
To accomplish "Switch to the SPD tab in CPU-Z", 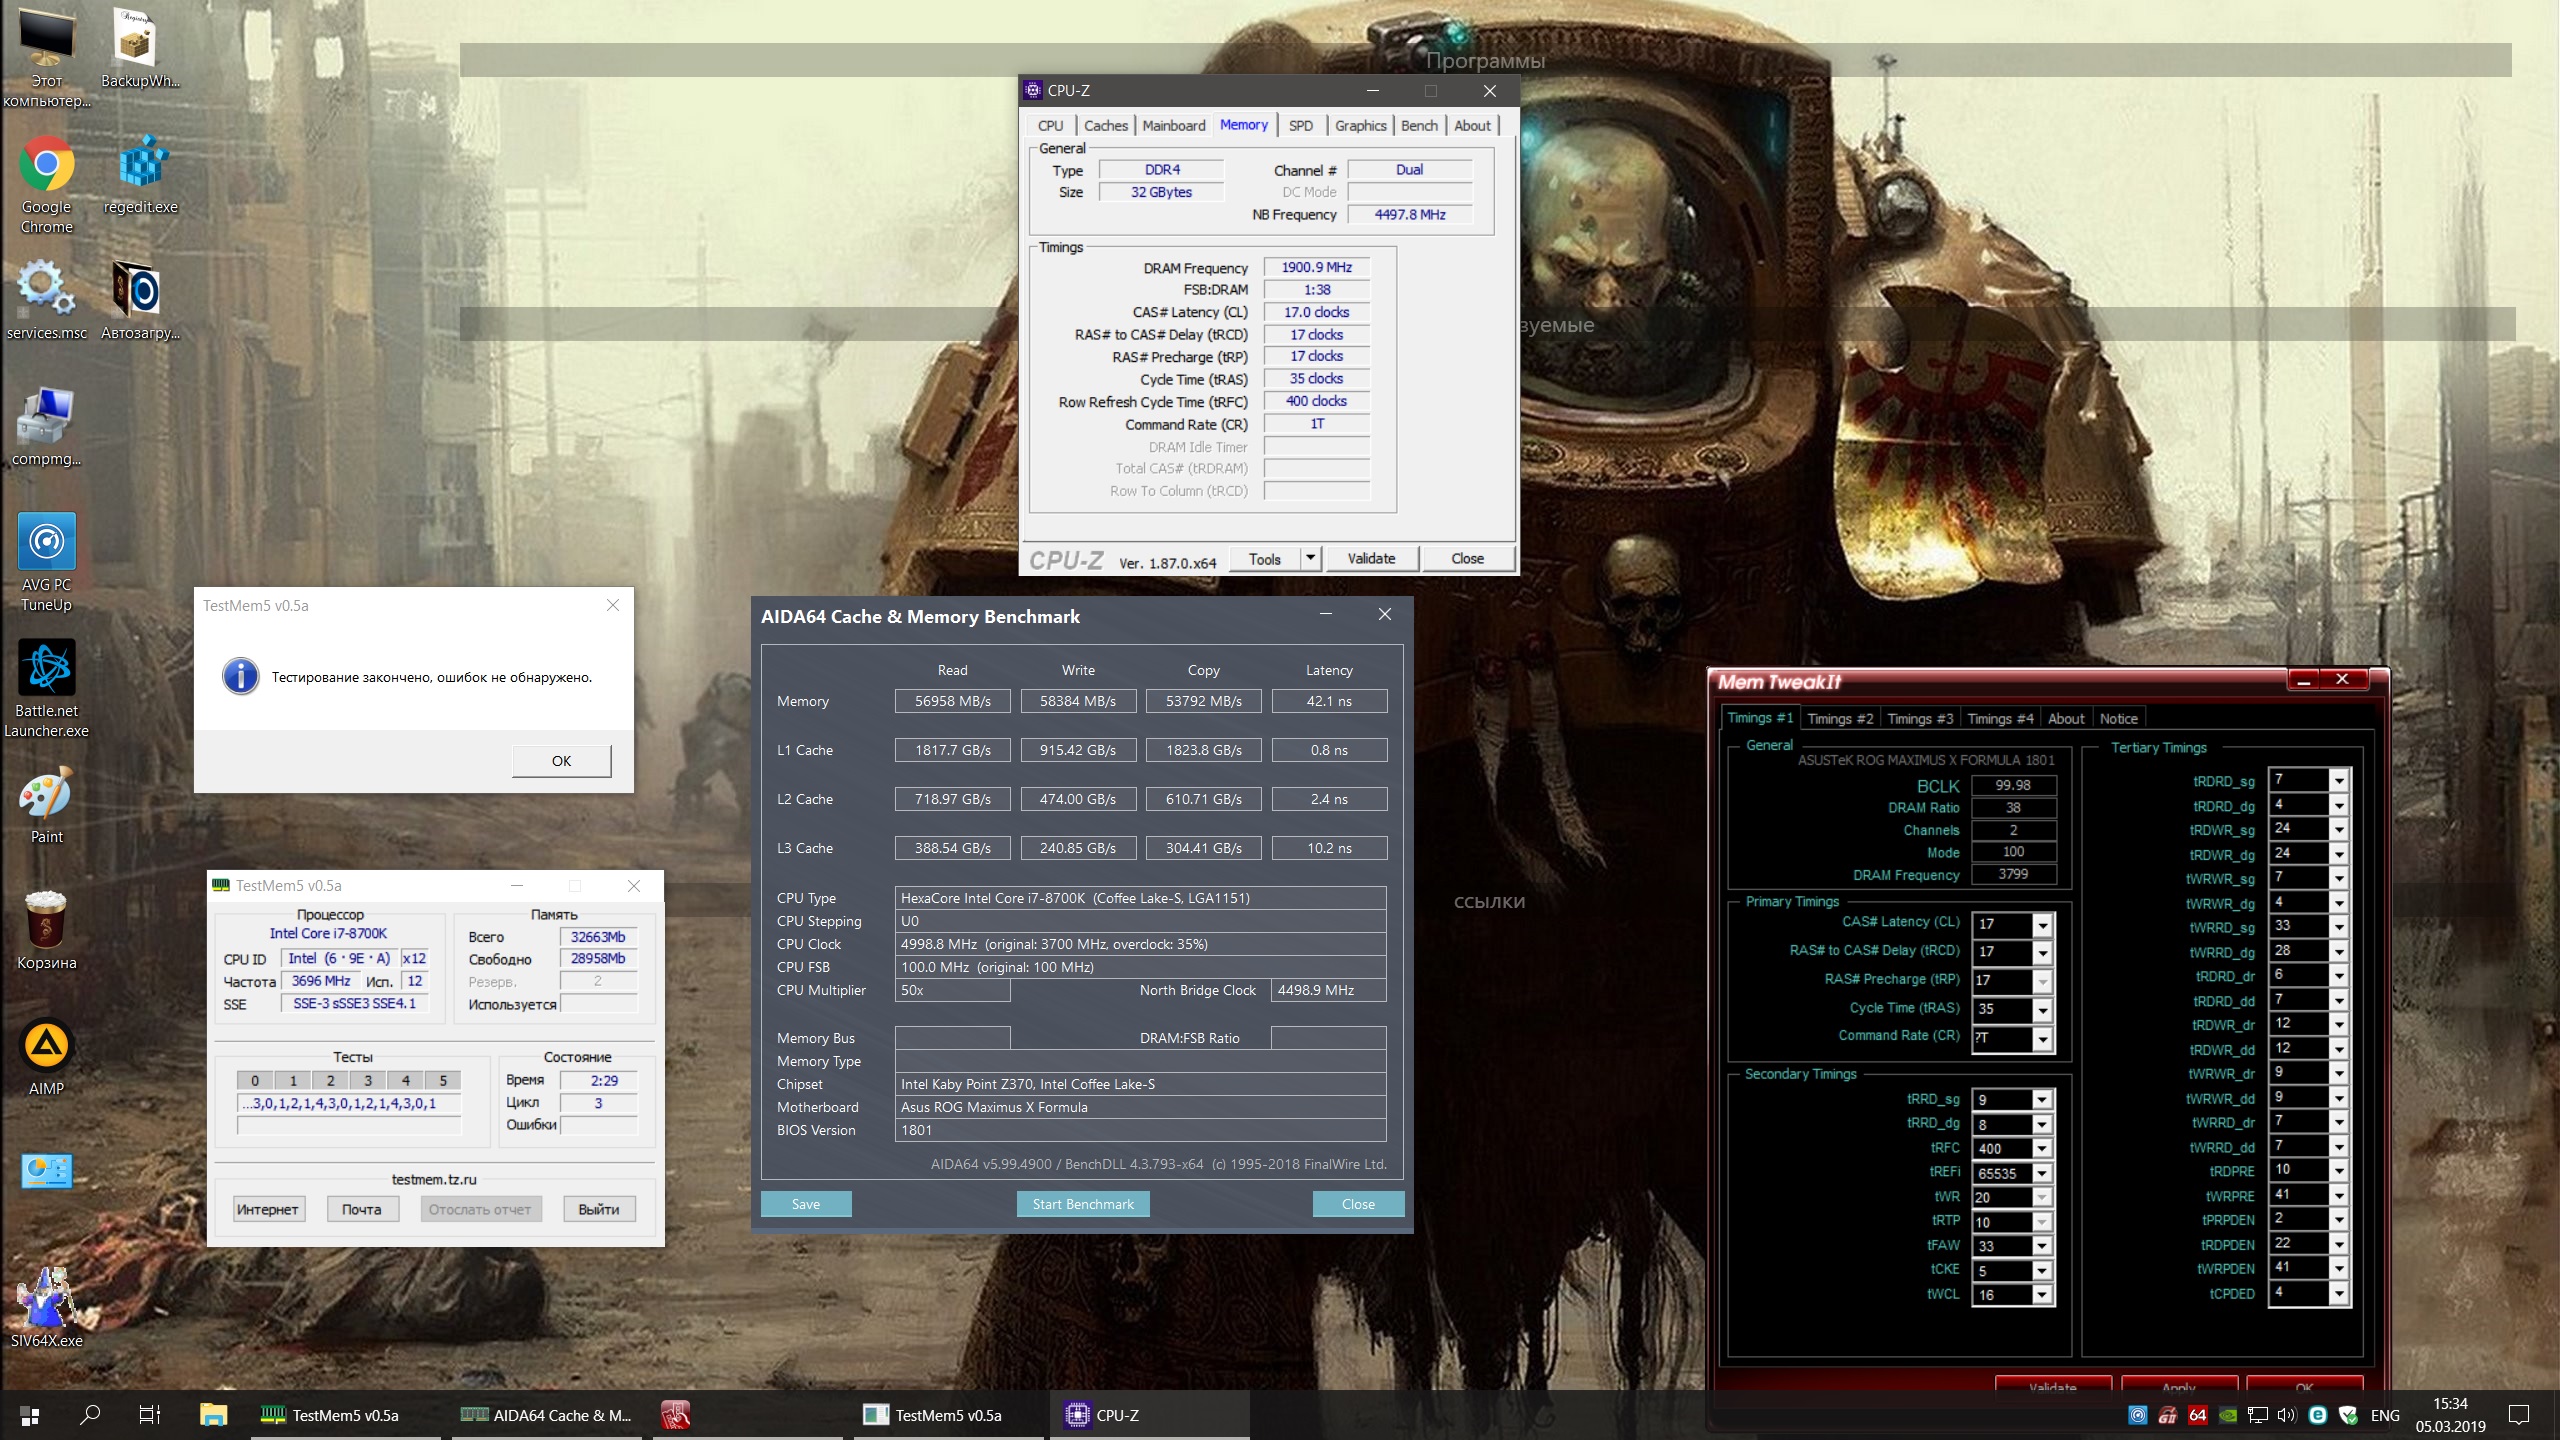I will 1300,126.
